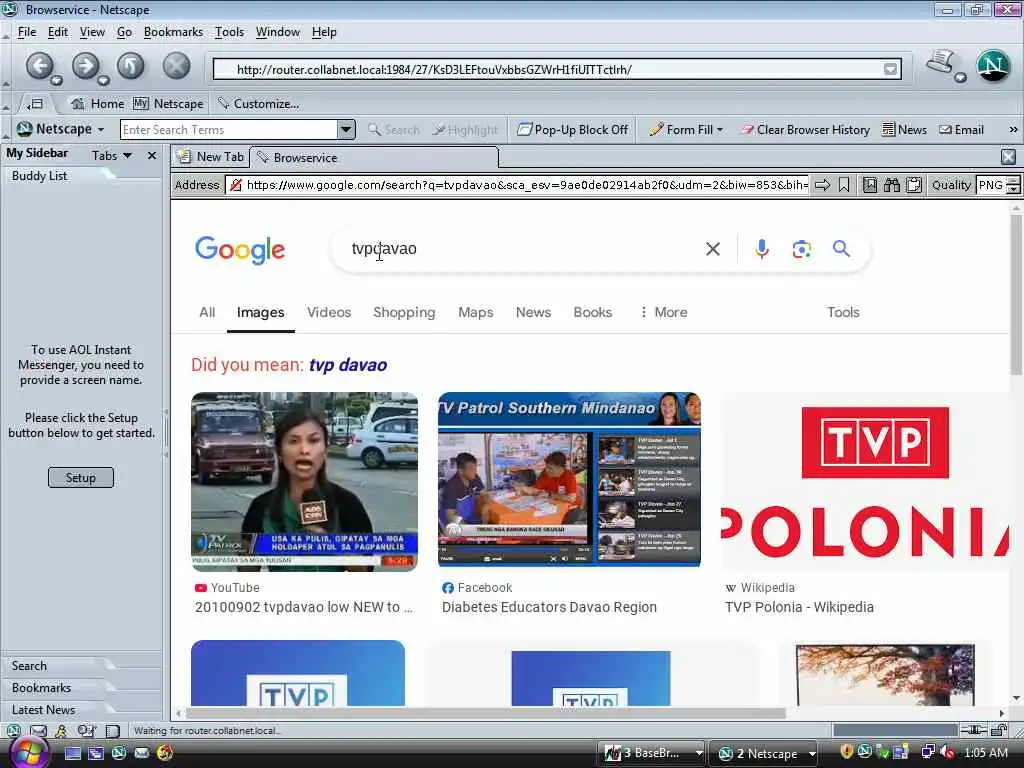The height and width of the screenshot is (768, 1024).
Task: Click the Setup button in sidebar
Action: [80, 477]
